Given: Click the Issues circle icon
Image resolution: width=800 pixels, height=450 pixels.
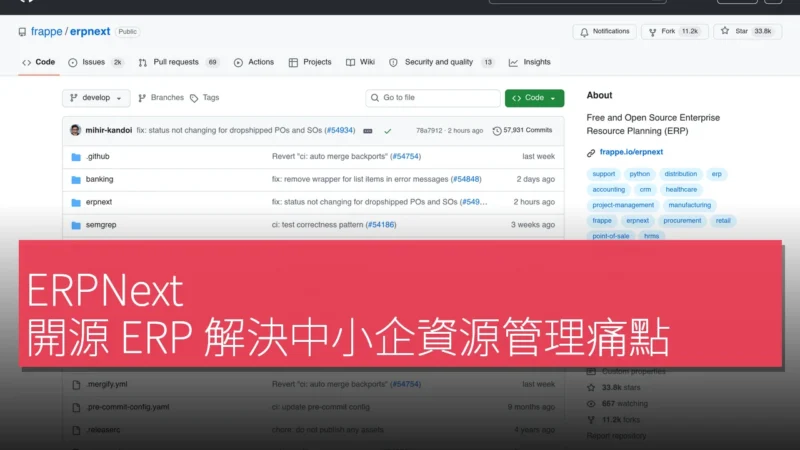Looking at the screenshot, I should (x=73, y=63).
